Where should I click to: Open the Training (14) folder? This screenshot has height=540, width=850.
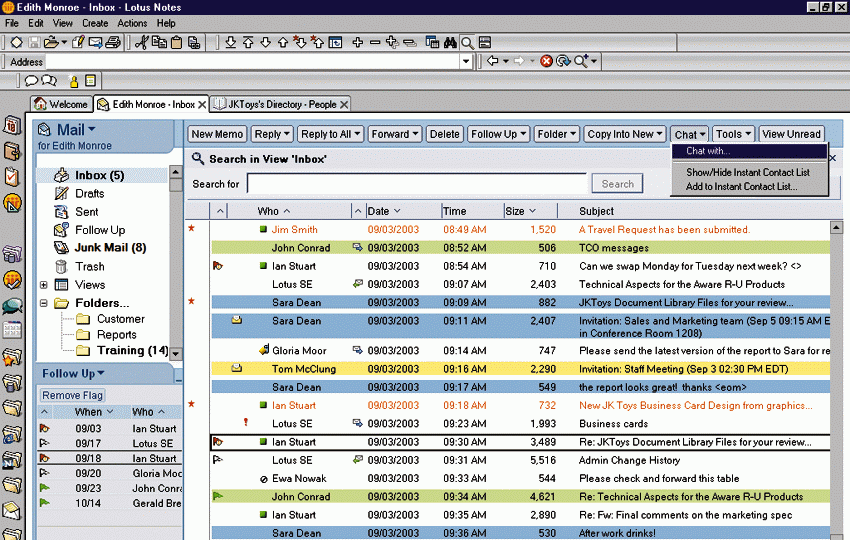pos(132,350)
